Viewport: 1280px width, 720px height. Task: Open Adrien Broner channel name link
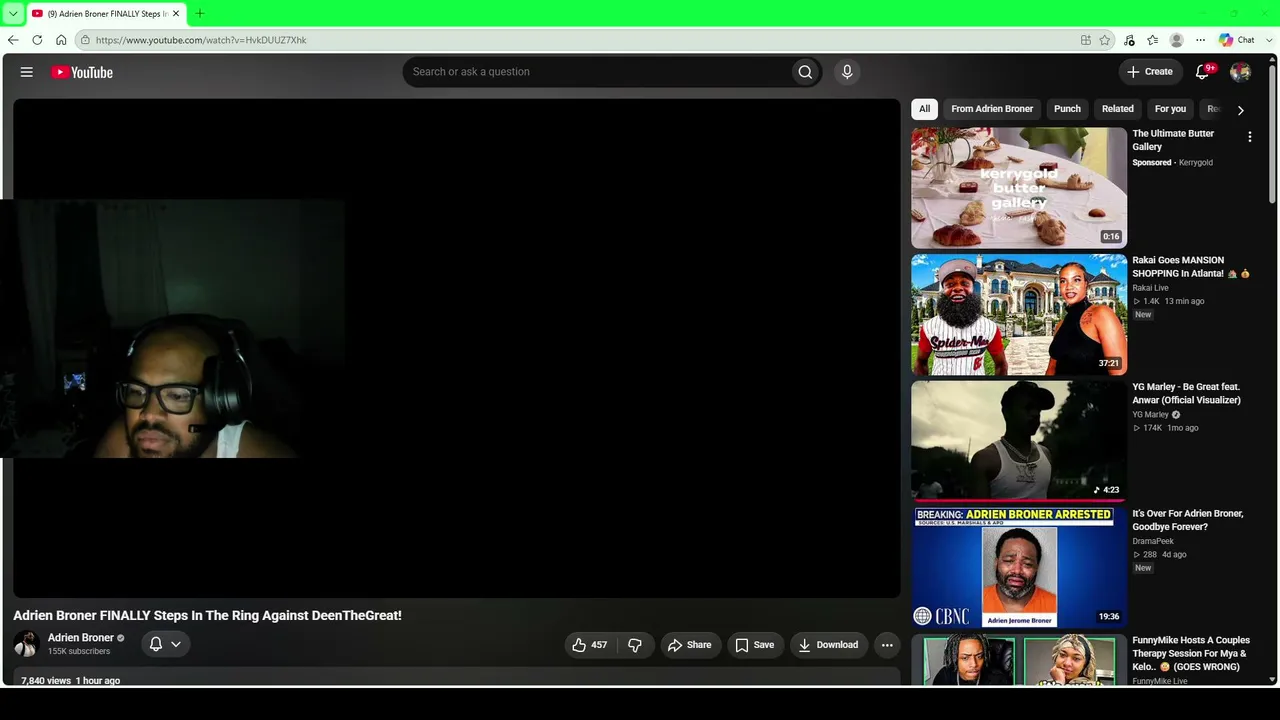(x=81, y=638)
